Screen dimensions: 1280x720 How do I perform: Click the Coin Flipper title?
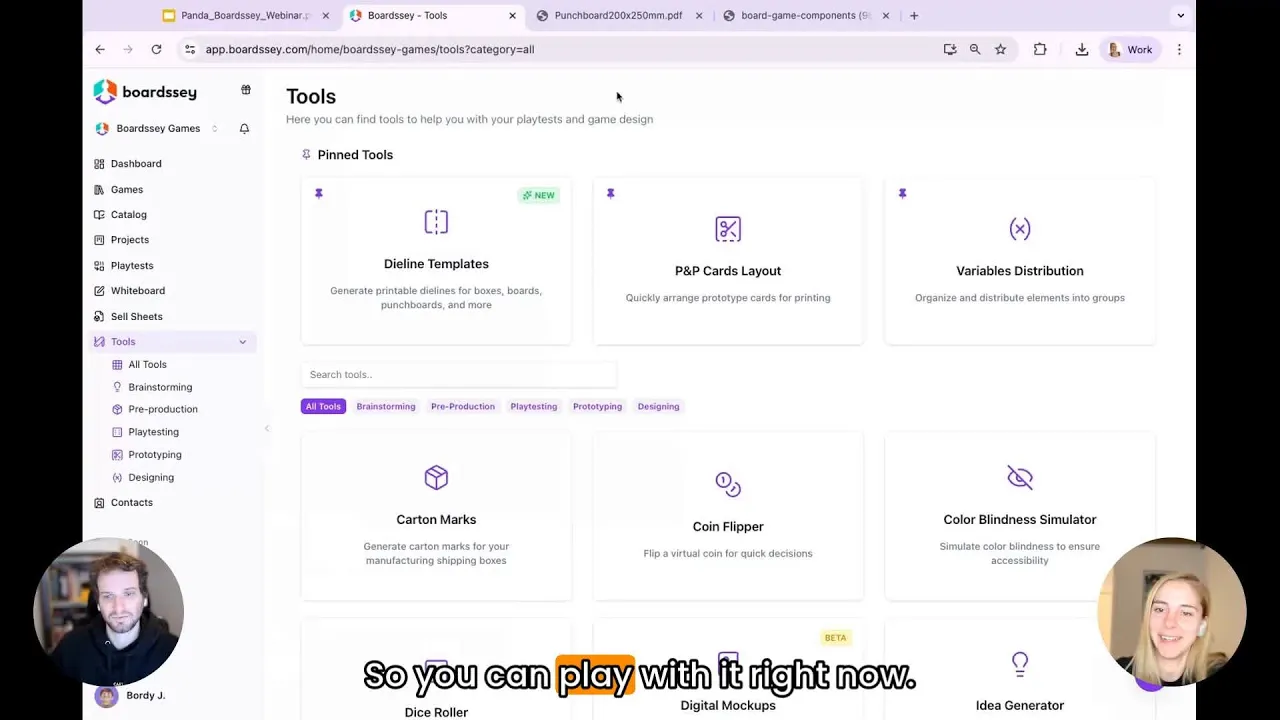(728, 527)
